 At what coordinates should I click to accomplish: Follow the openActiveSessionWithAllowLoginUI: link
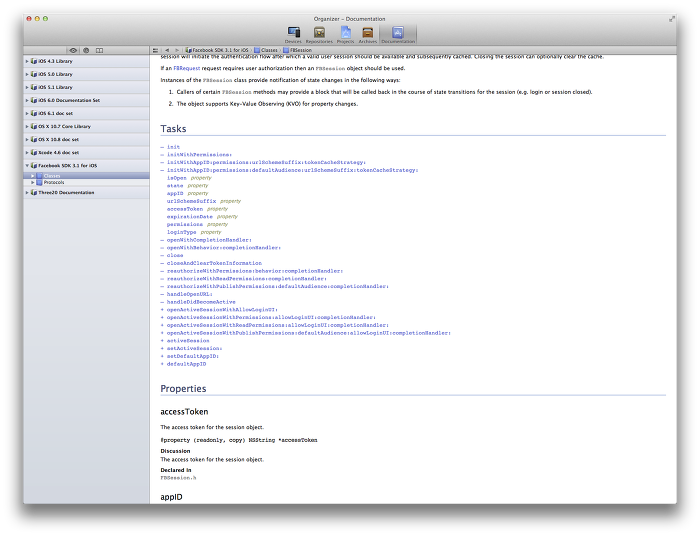222,310
